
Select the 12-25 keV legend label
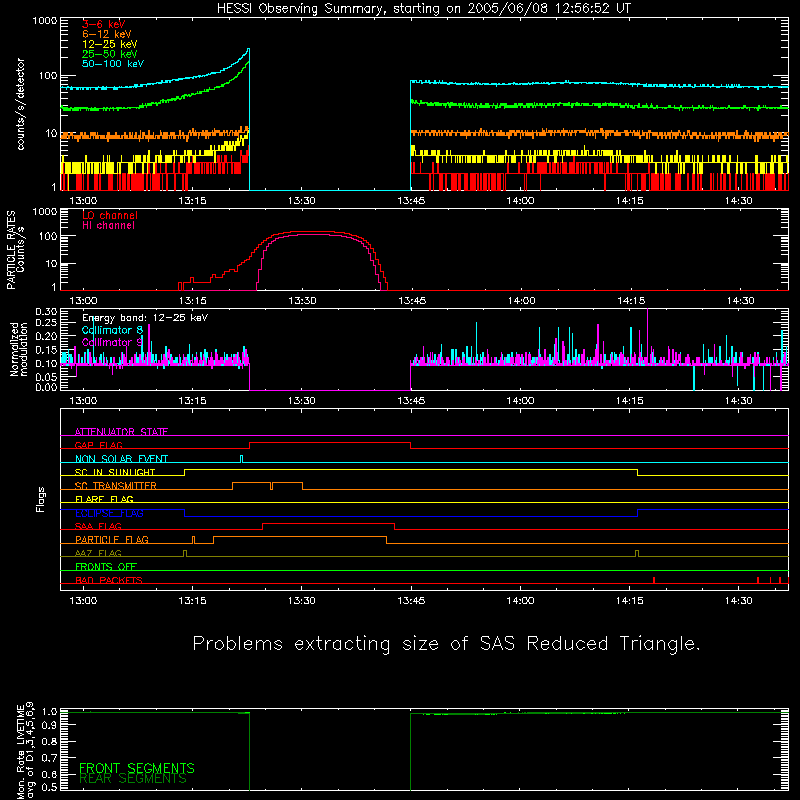(x=110, y=44)
